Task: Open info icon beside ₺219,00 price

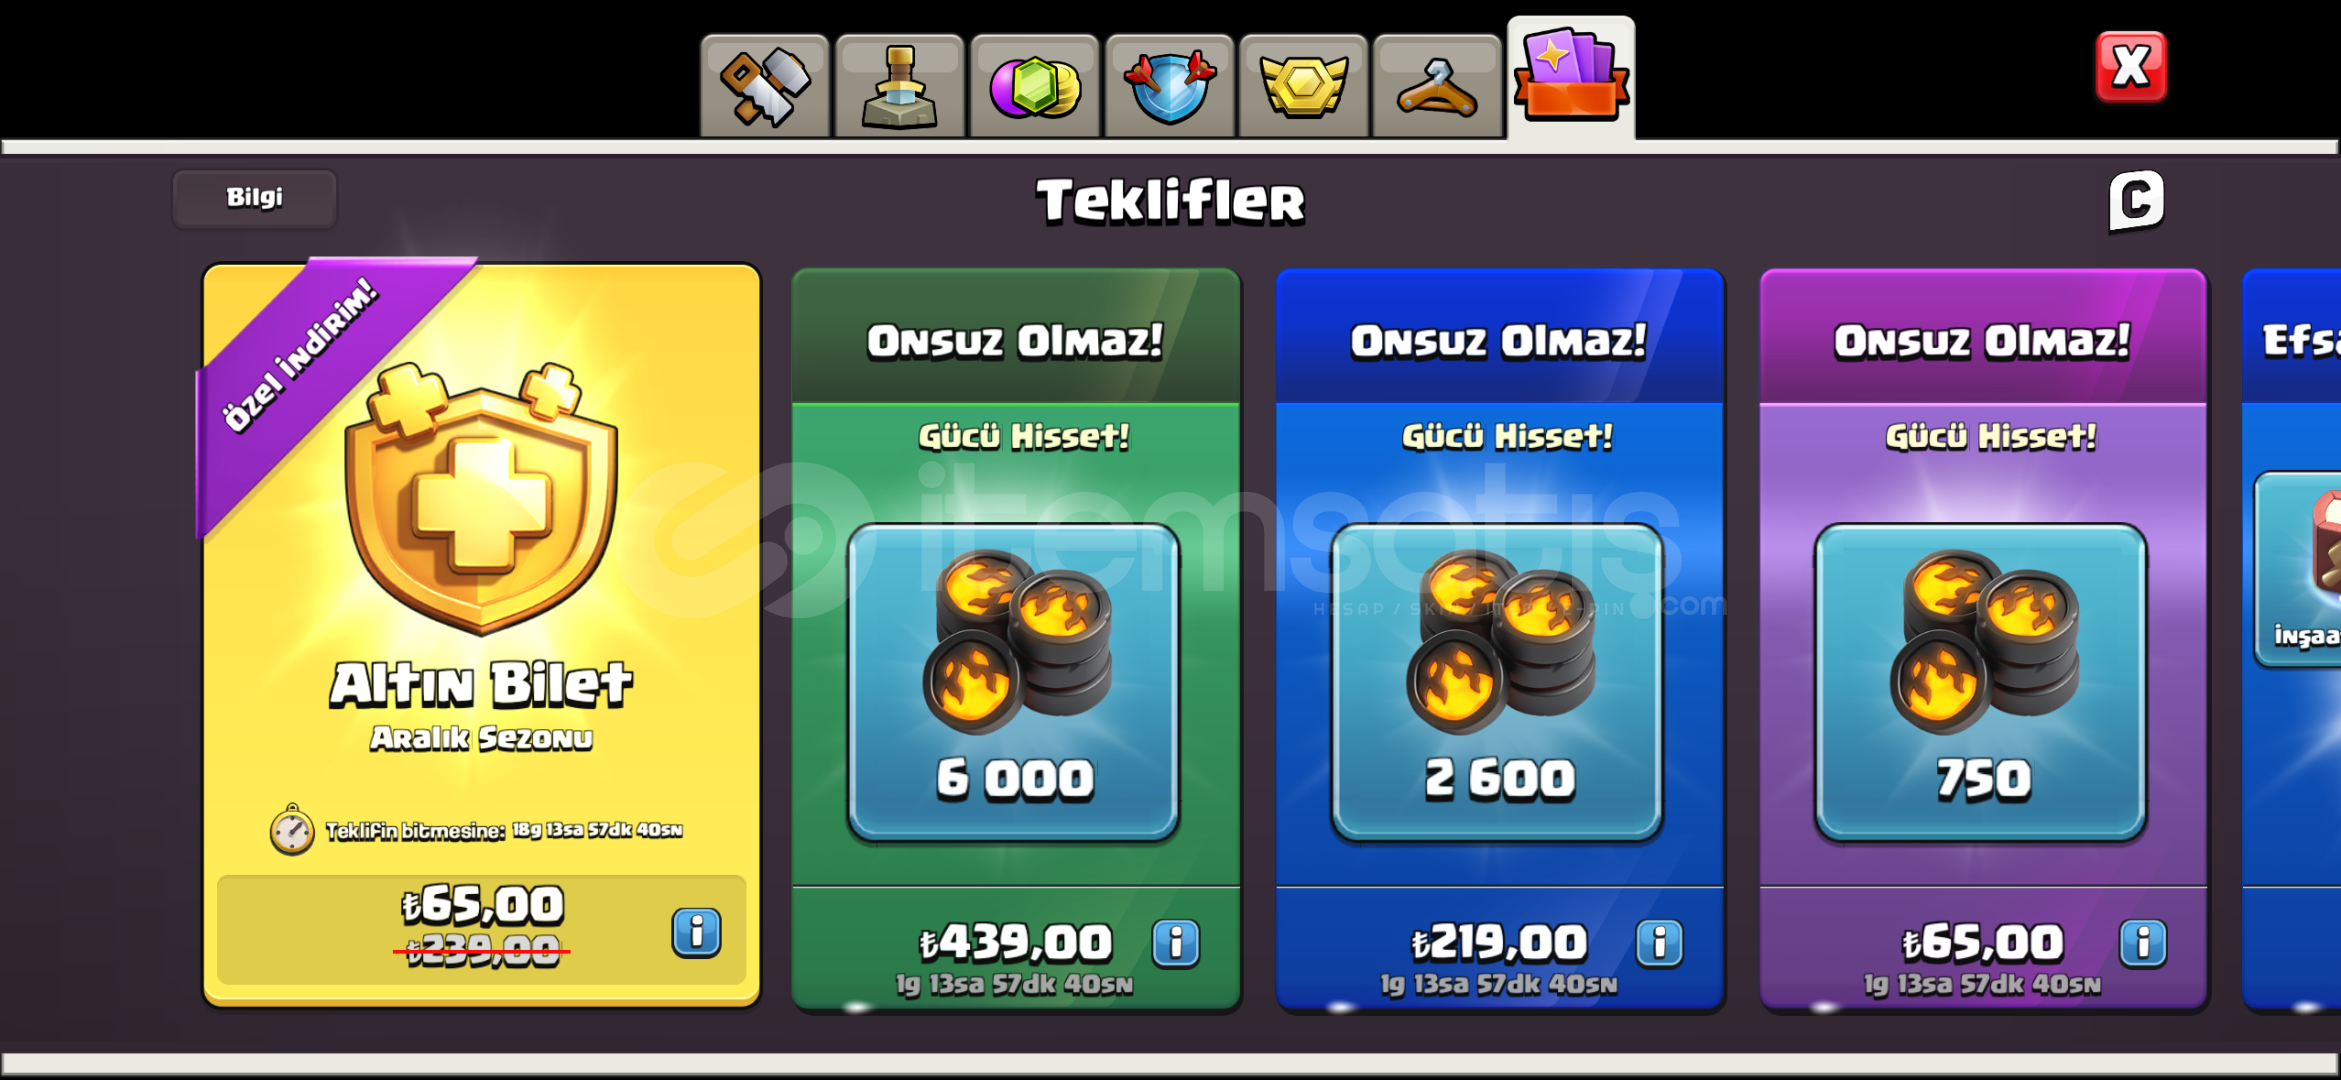Action: pos(1660,943)
